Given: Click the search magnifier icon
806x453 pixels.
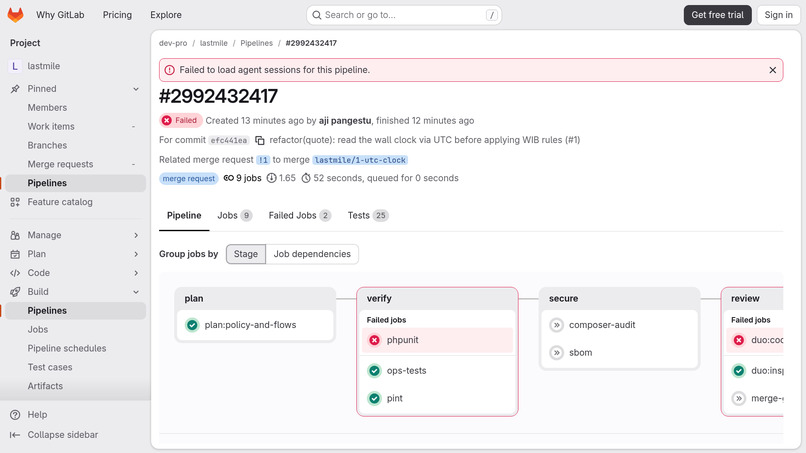Looking at the screenshot, I should coord(317,15).
